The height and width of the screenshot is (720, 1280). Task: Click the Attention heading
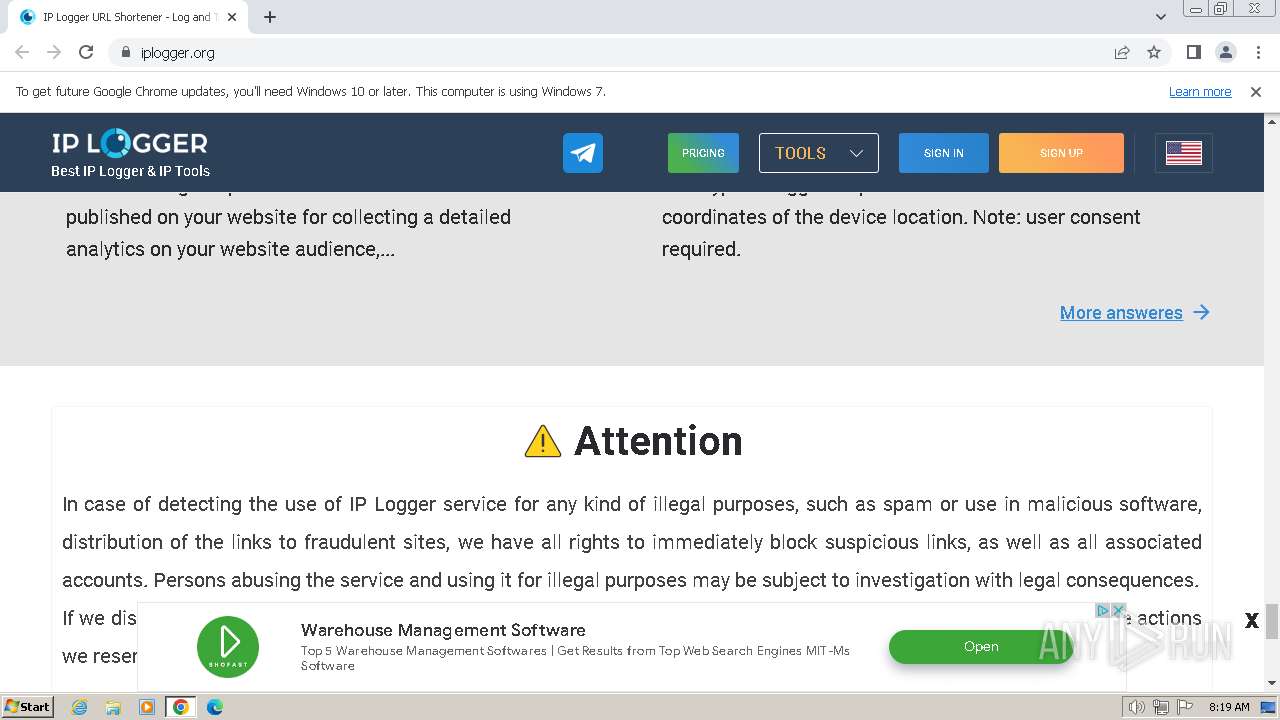(x=658, y=441)
